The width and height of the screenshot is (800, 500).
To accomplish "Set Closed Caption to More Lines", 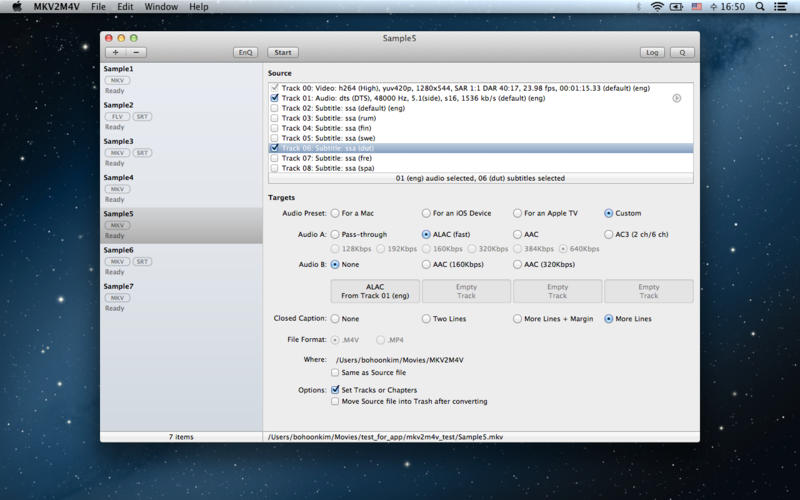I will pos(608,318).
